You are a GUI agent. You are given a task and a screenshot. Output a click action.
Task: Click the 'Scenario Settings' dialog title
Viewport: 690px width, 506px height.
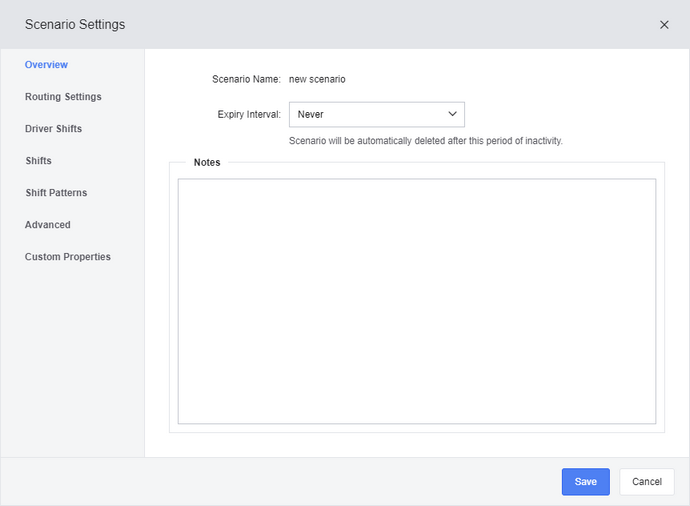coord(75,25)
